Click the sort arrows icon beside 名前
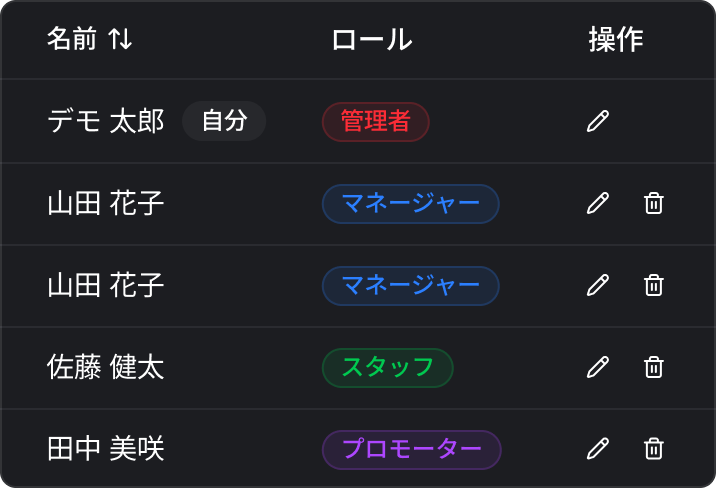This screenshot has height=488, width=716. (x=120, y=40)
